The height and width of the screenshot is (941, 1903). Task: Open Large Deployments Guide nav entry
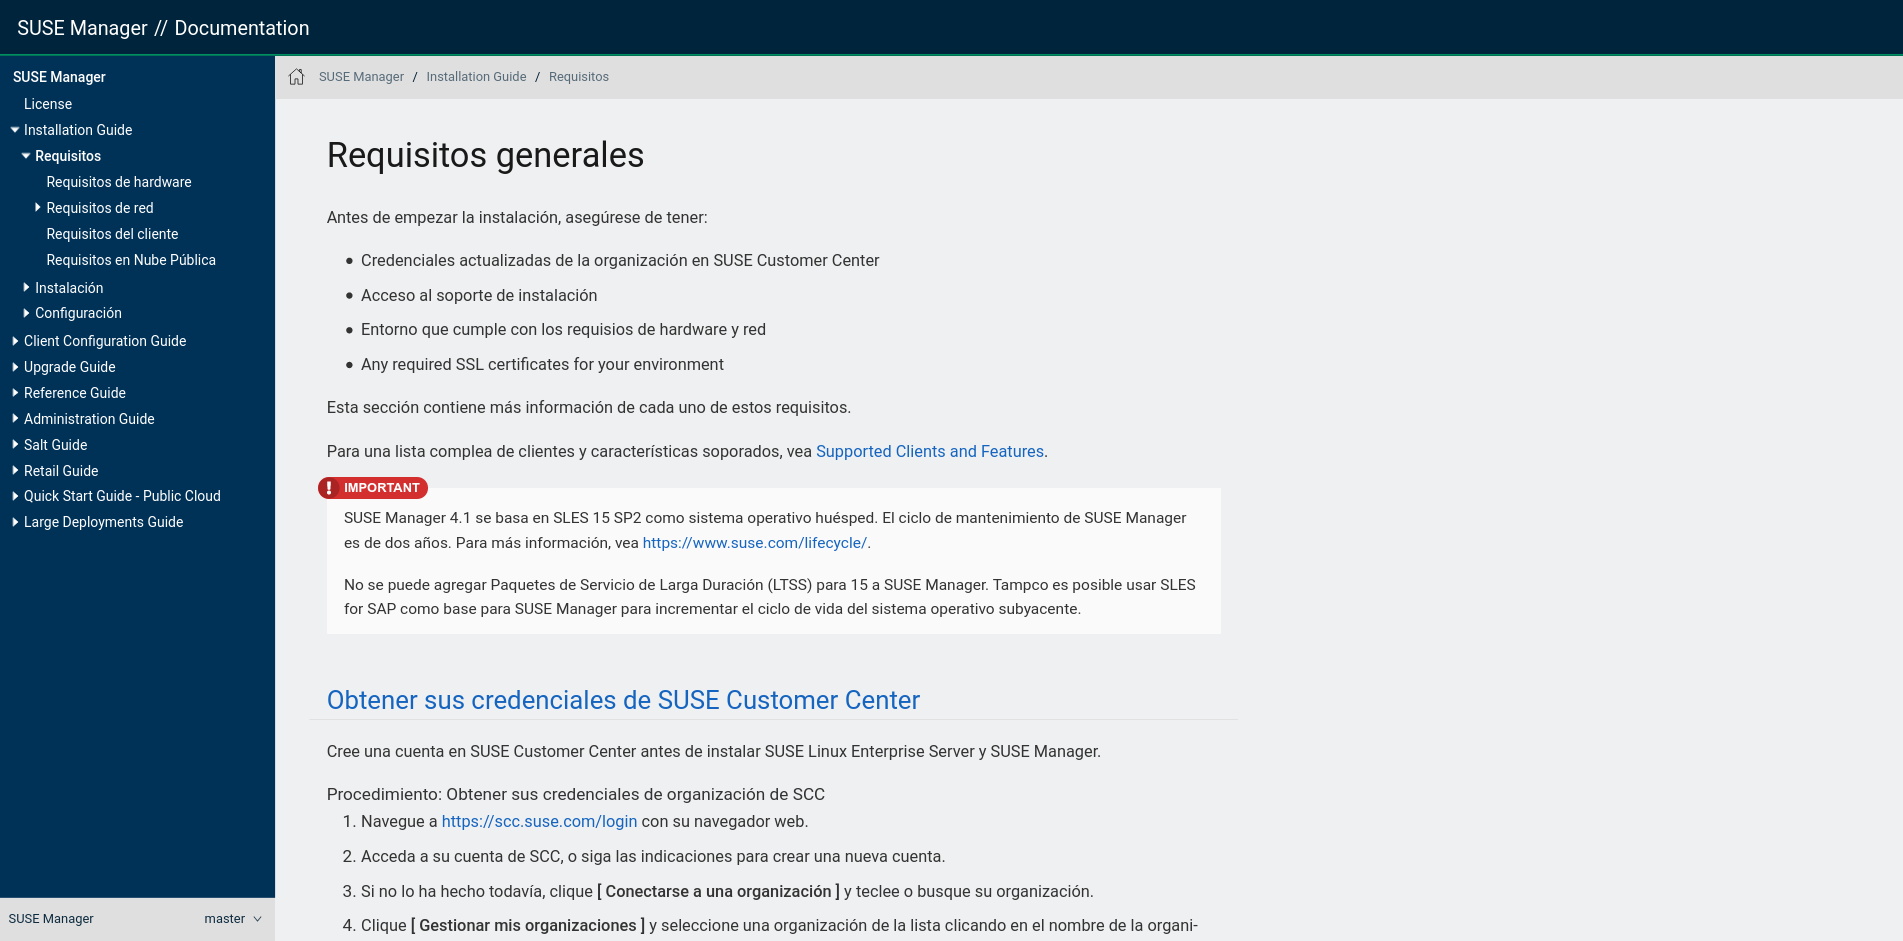coord(104,522)
